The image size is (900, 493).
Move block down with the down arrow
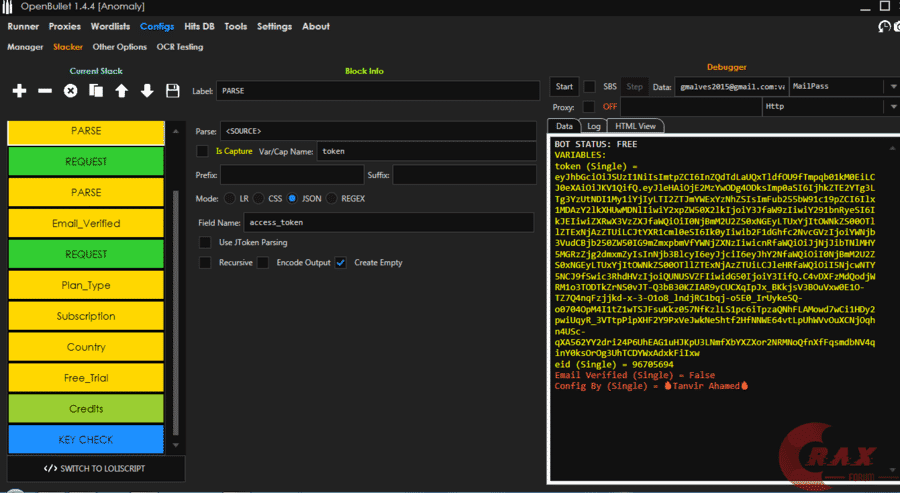coord(147,91)
